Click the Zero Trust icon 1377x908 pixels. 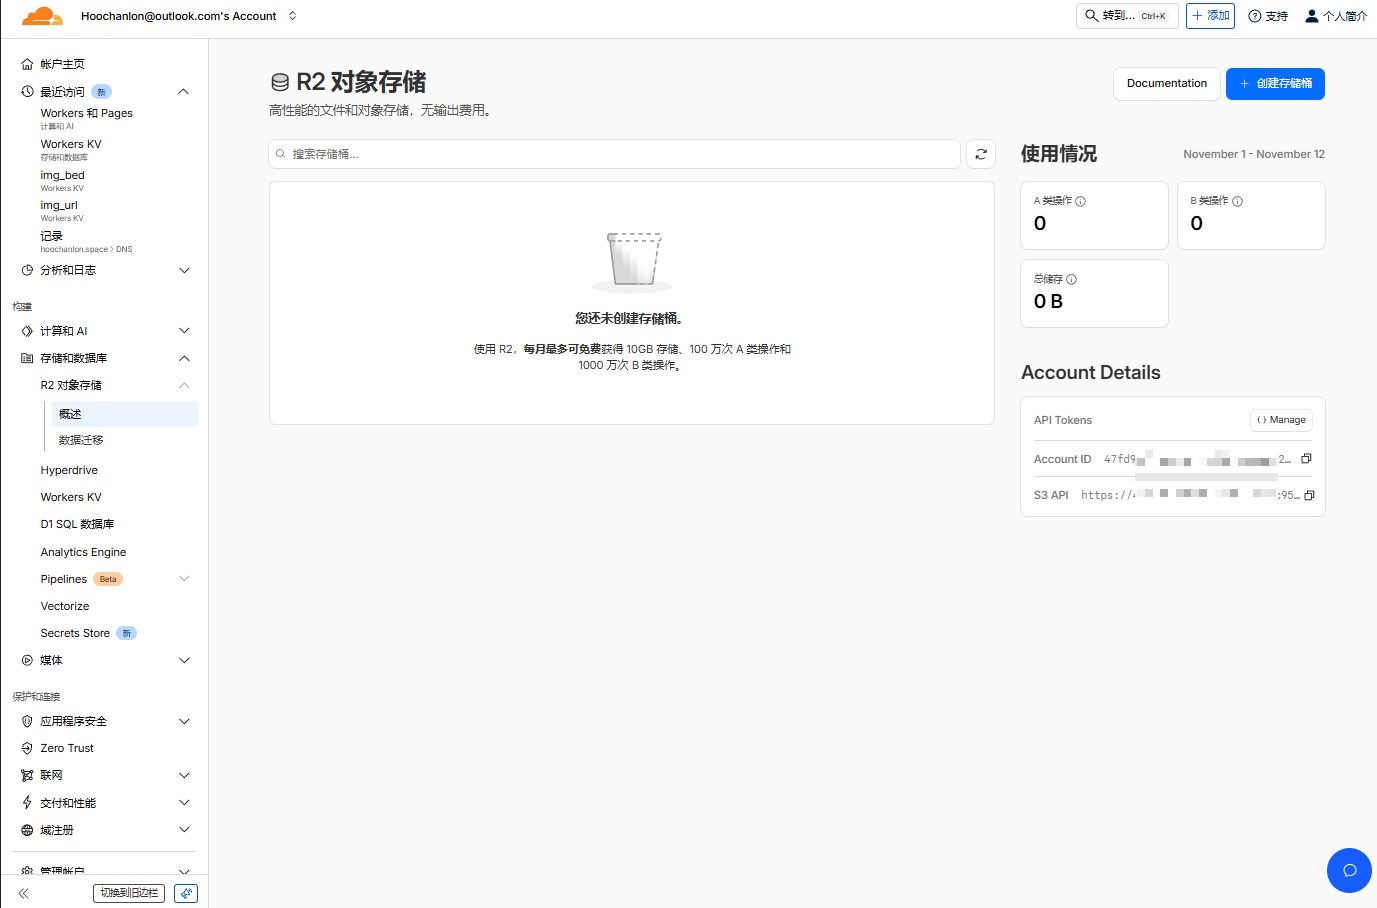[x=27, y=748]
